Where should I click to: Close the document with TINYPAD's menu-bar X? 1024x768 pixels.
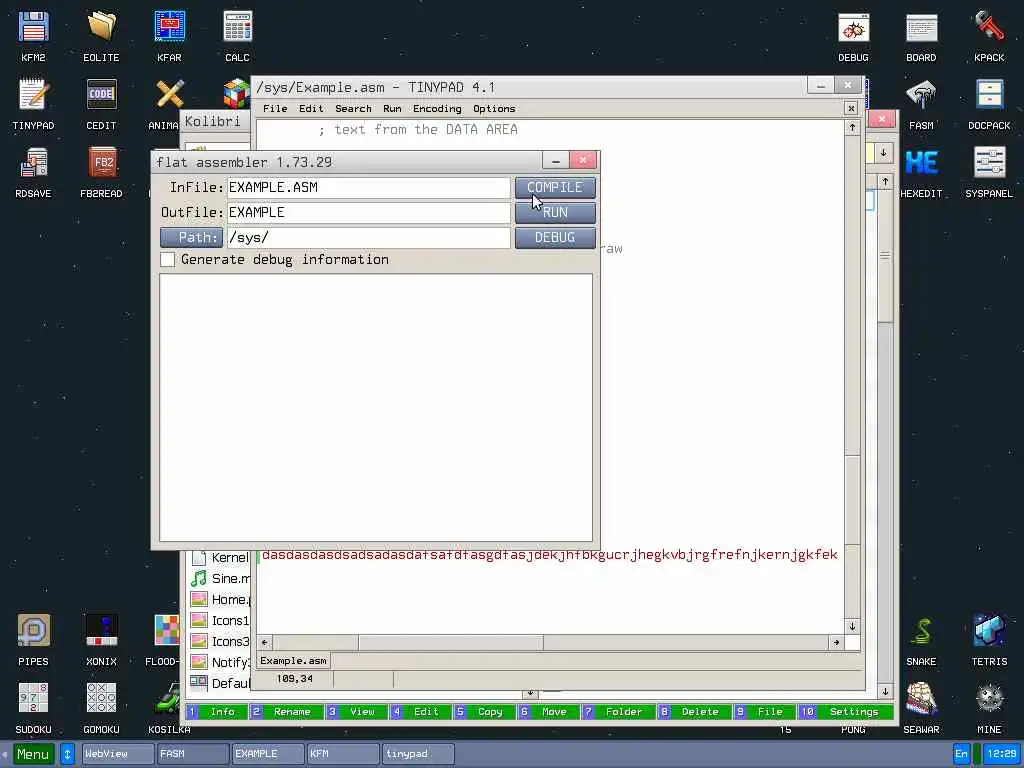(851, 108)
